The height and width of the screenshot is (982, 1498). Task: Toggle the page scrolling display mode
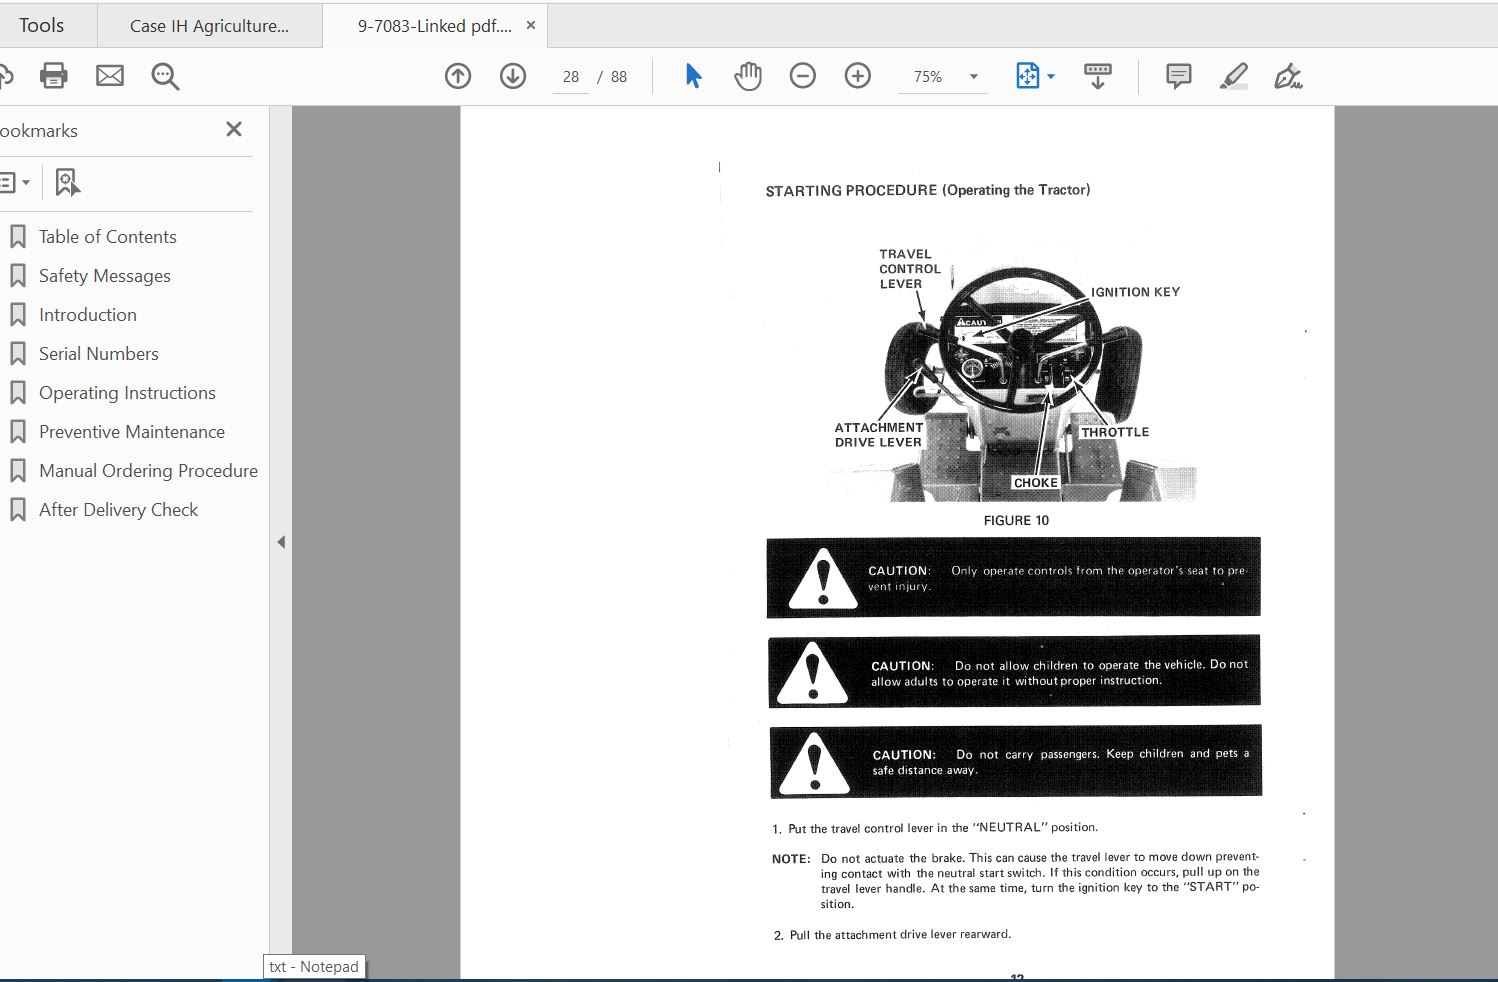click(x=1097, y=75)
